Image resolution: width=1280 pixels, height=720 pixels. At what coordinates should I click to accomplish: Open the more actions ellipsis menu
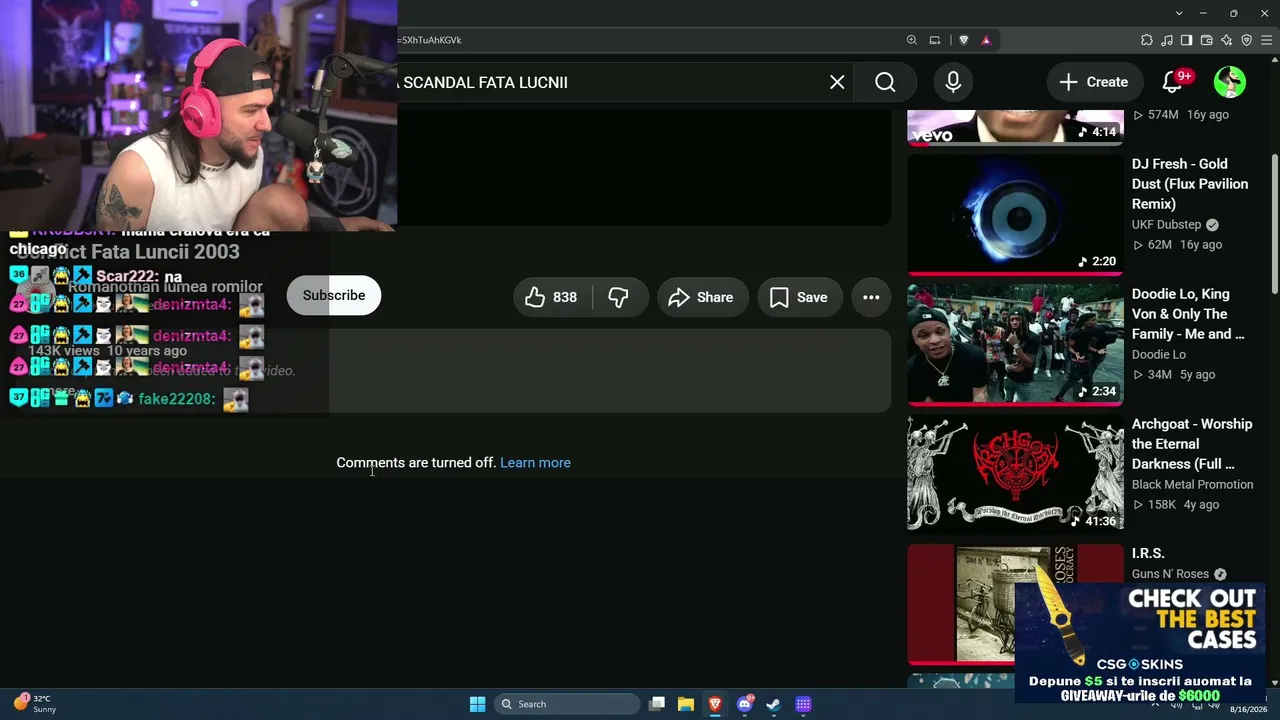[x=871, y=297]
